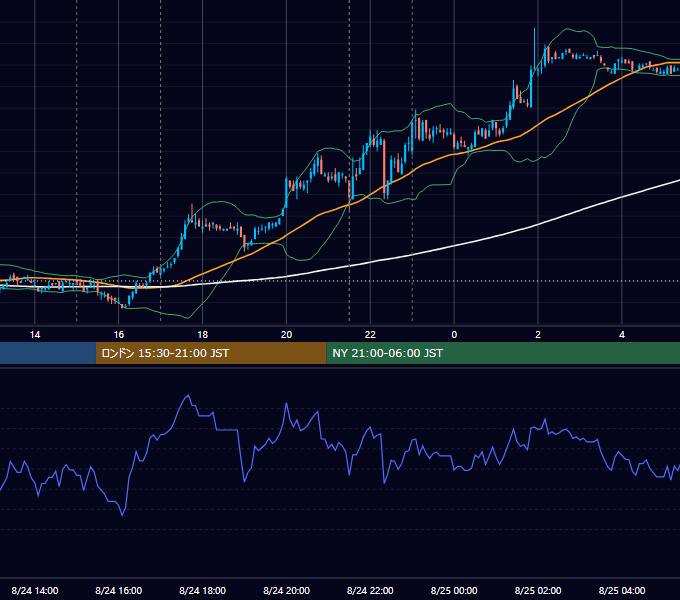Click the blue session bar before ロンドン
Image resolution: width=680 pixels, height=600 pixels.
point(48,353)
